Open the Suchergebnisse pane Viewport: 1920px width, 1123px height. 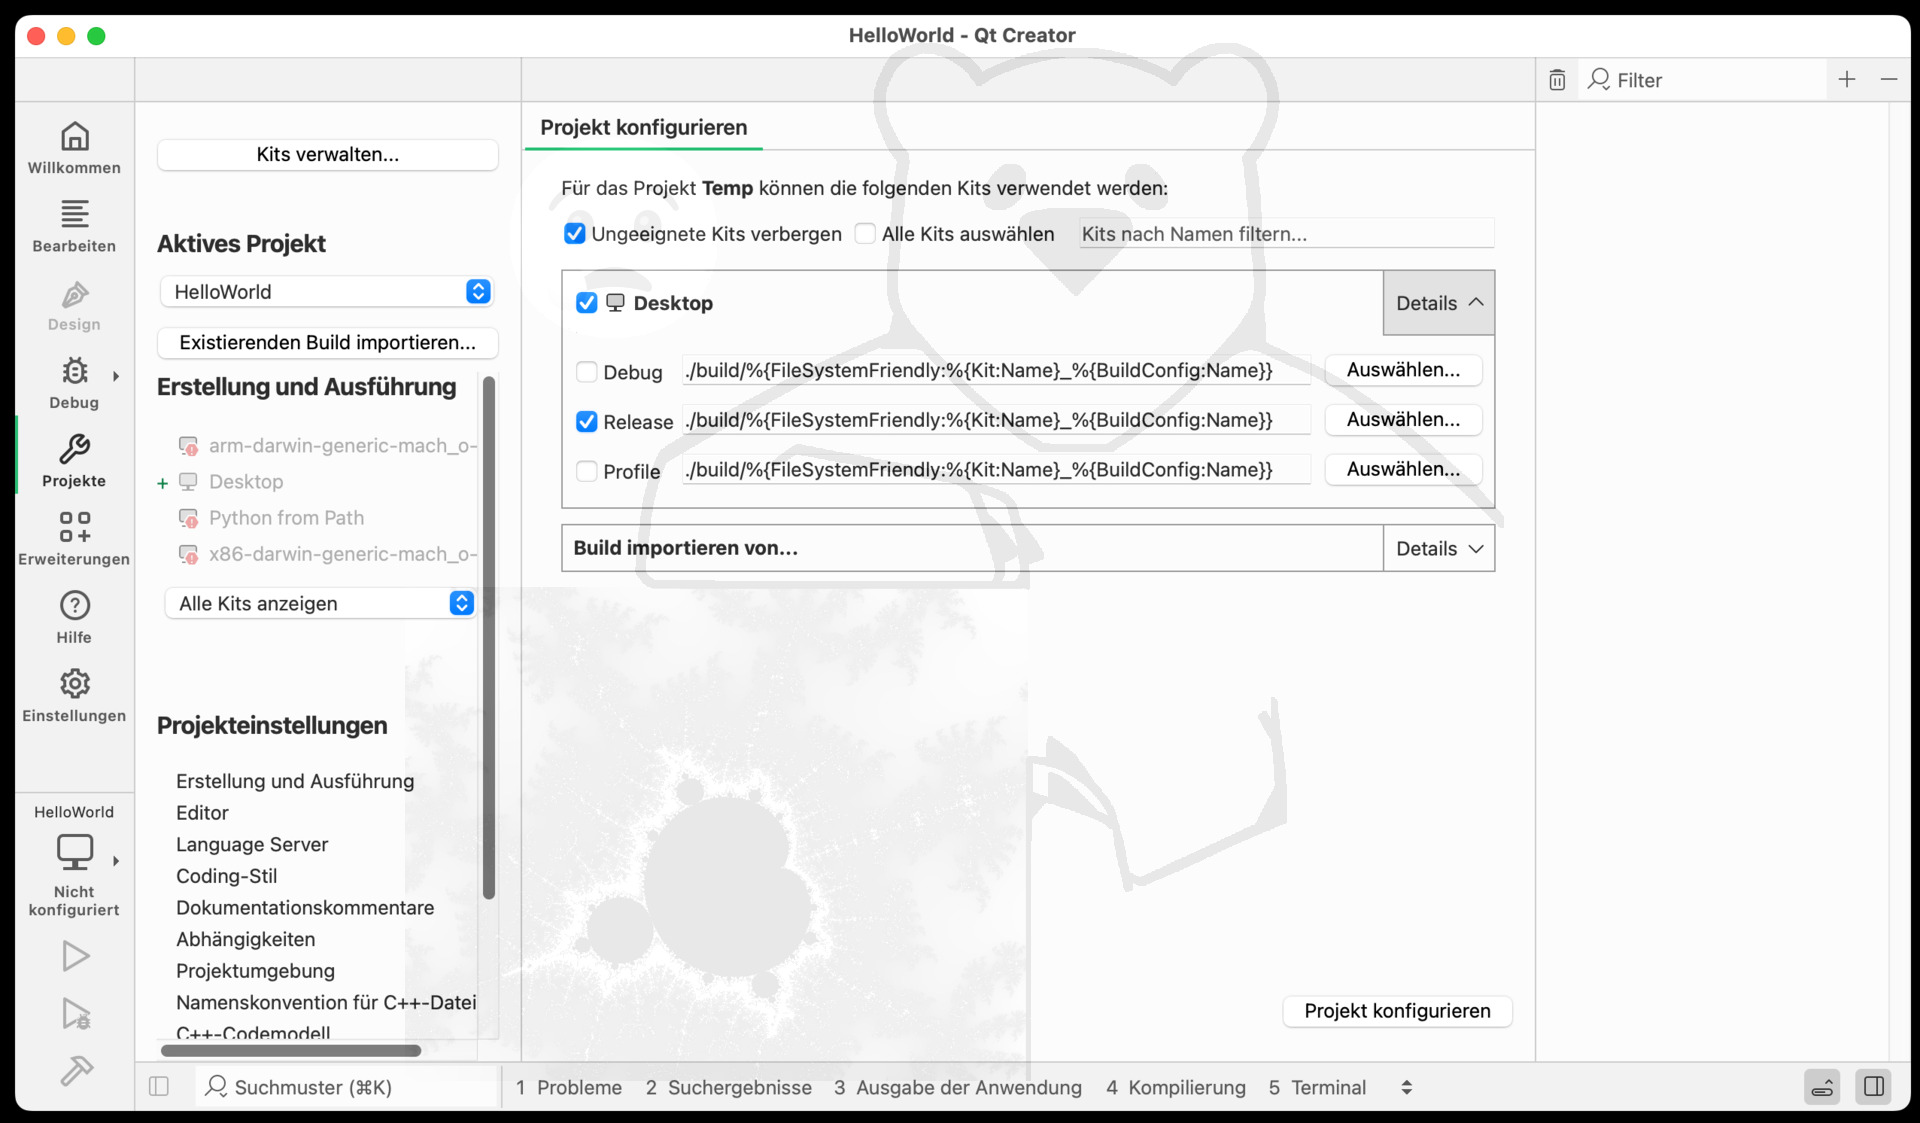tap(729, 1087)
